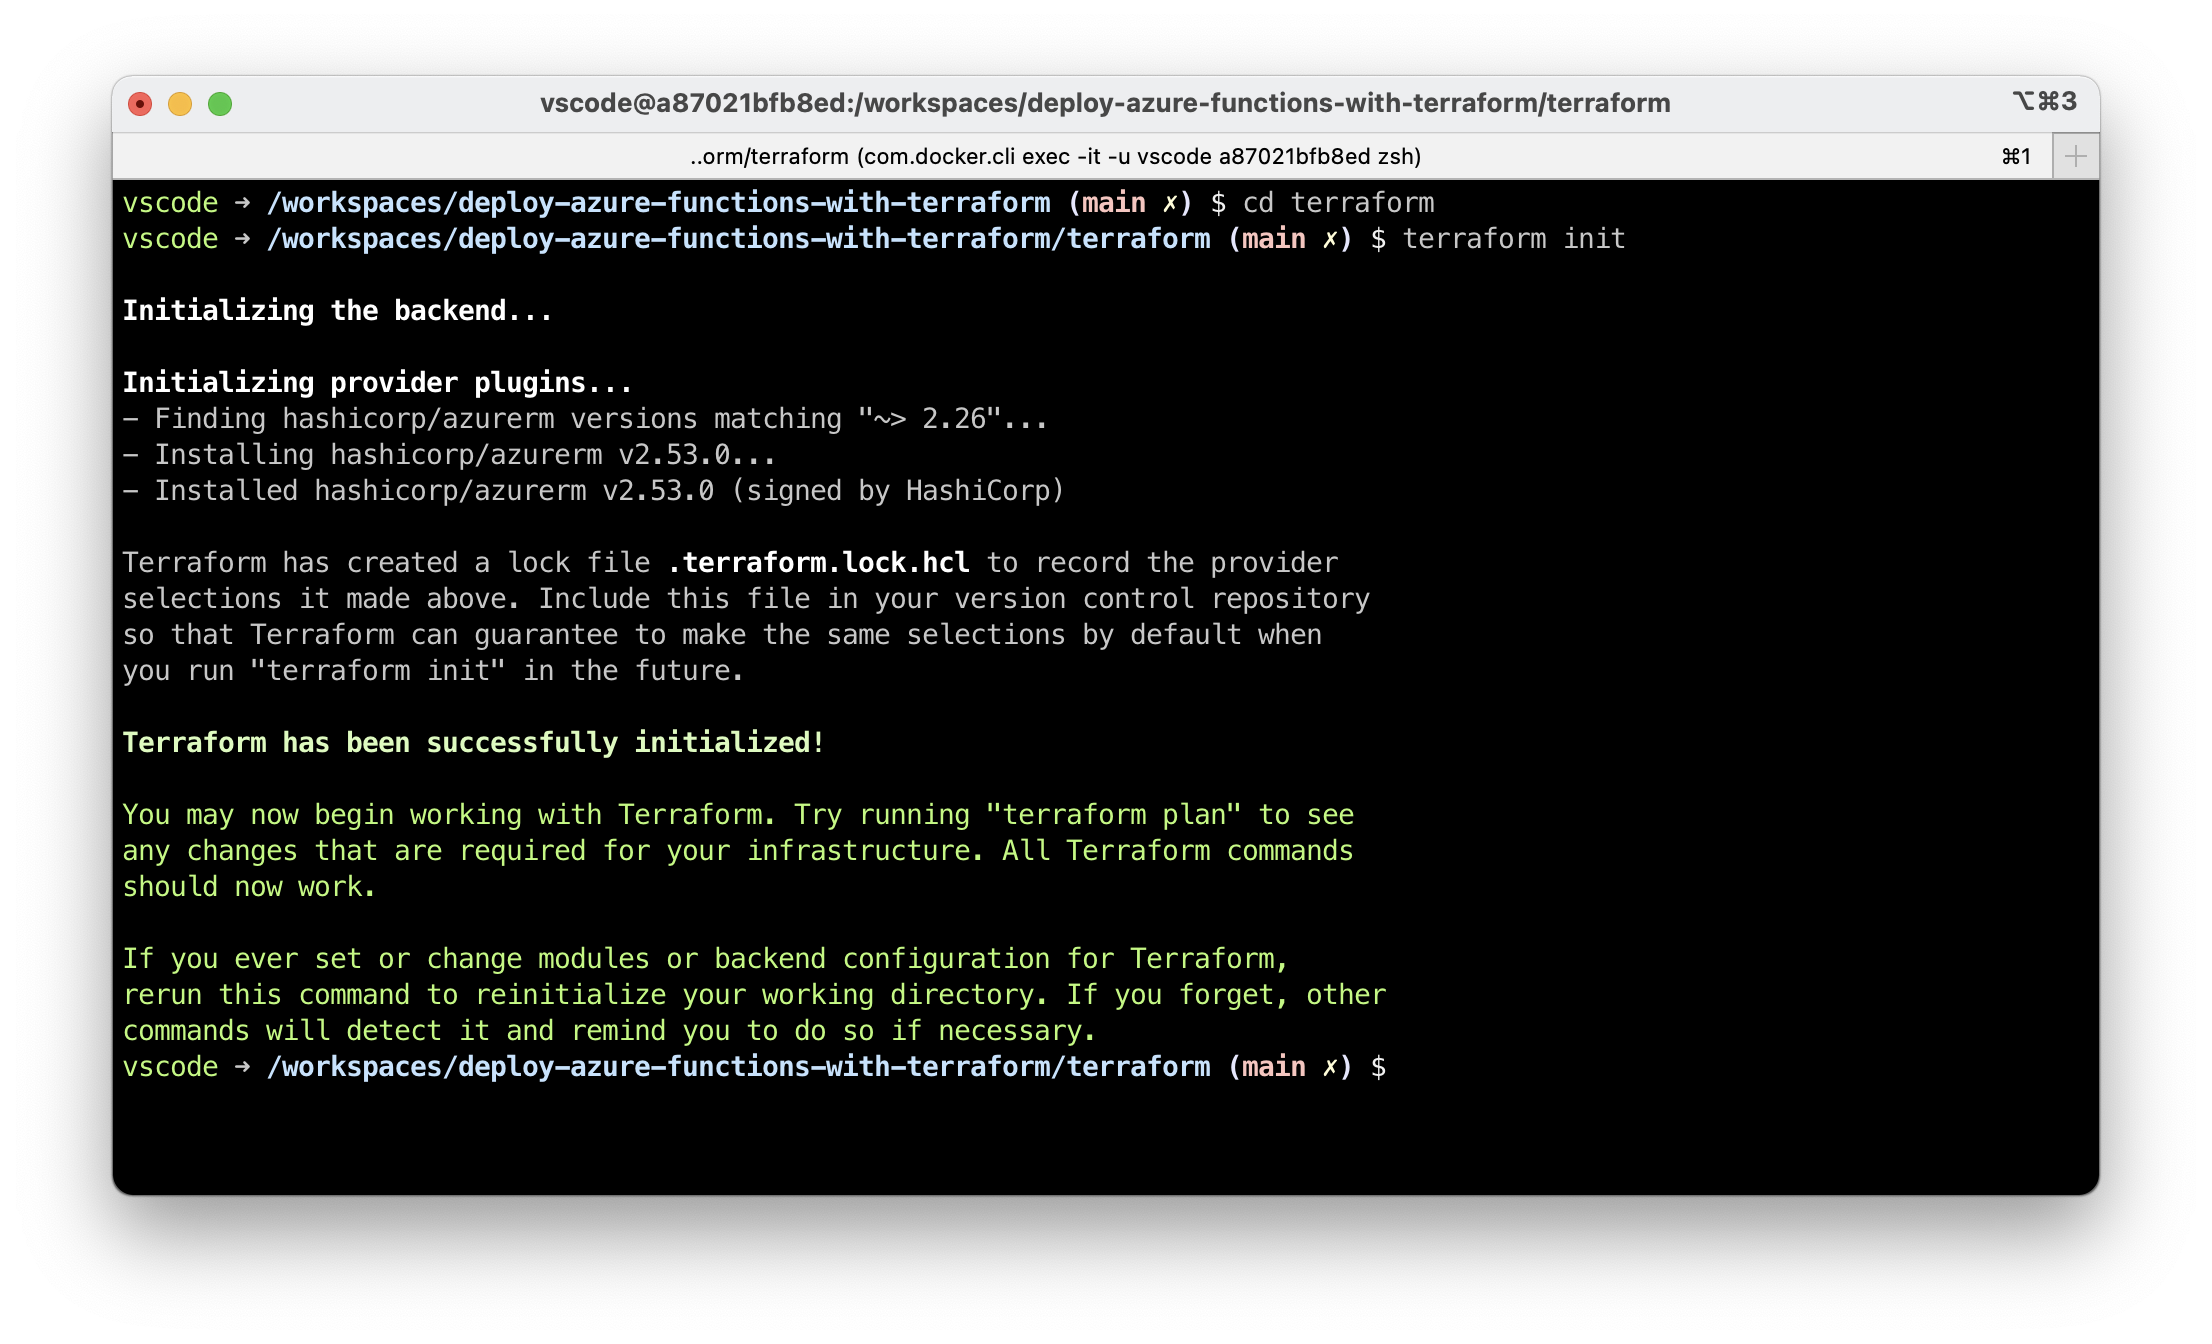Click 'so that Terraform can guarantee' line
Screen dimensions: 2212x1344
click(722, 635)
